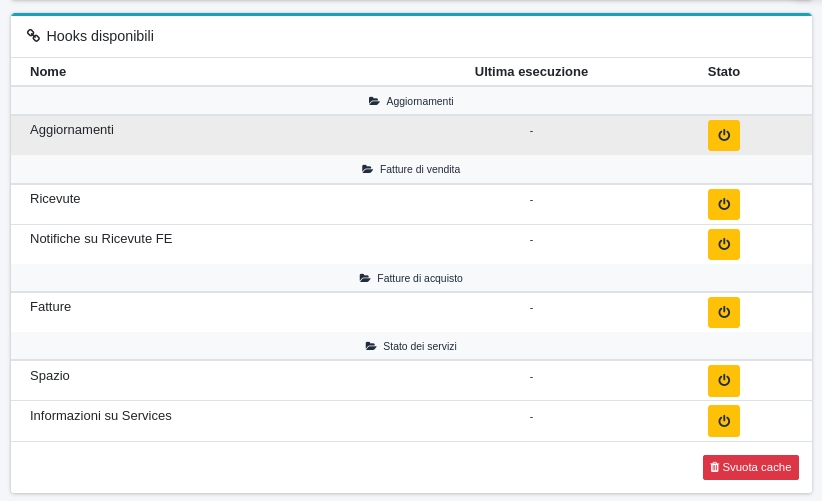This screenshot has width=822, height=501.
Task: Click the power icon in Spazio row
Action: (723, 380)
